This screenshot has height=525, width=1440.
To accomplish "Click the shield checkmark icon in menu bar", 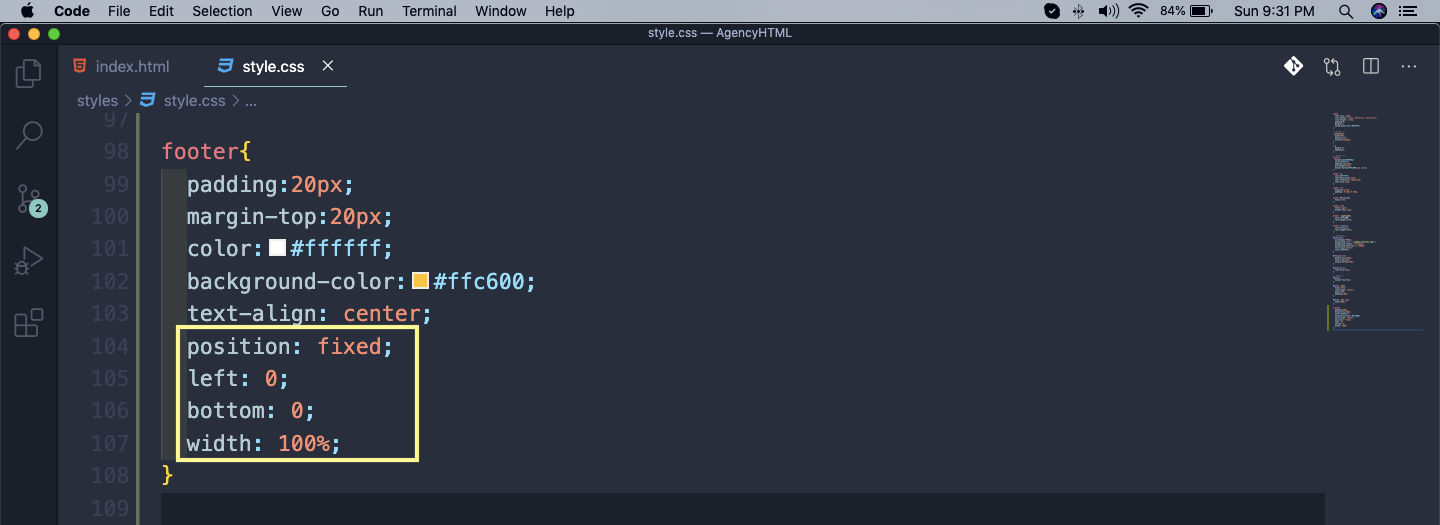I will [x=1052, y=11].
